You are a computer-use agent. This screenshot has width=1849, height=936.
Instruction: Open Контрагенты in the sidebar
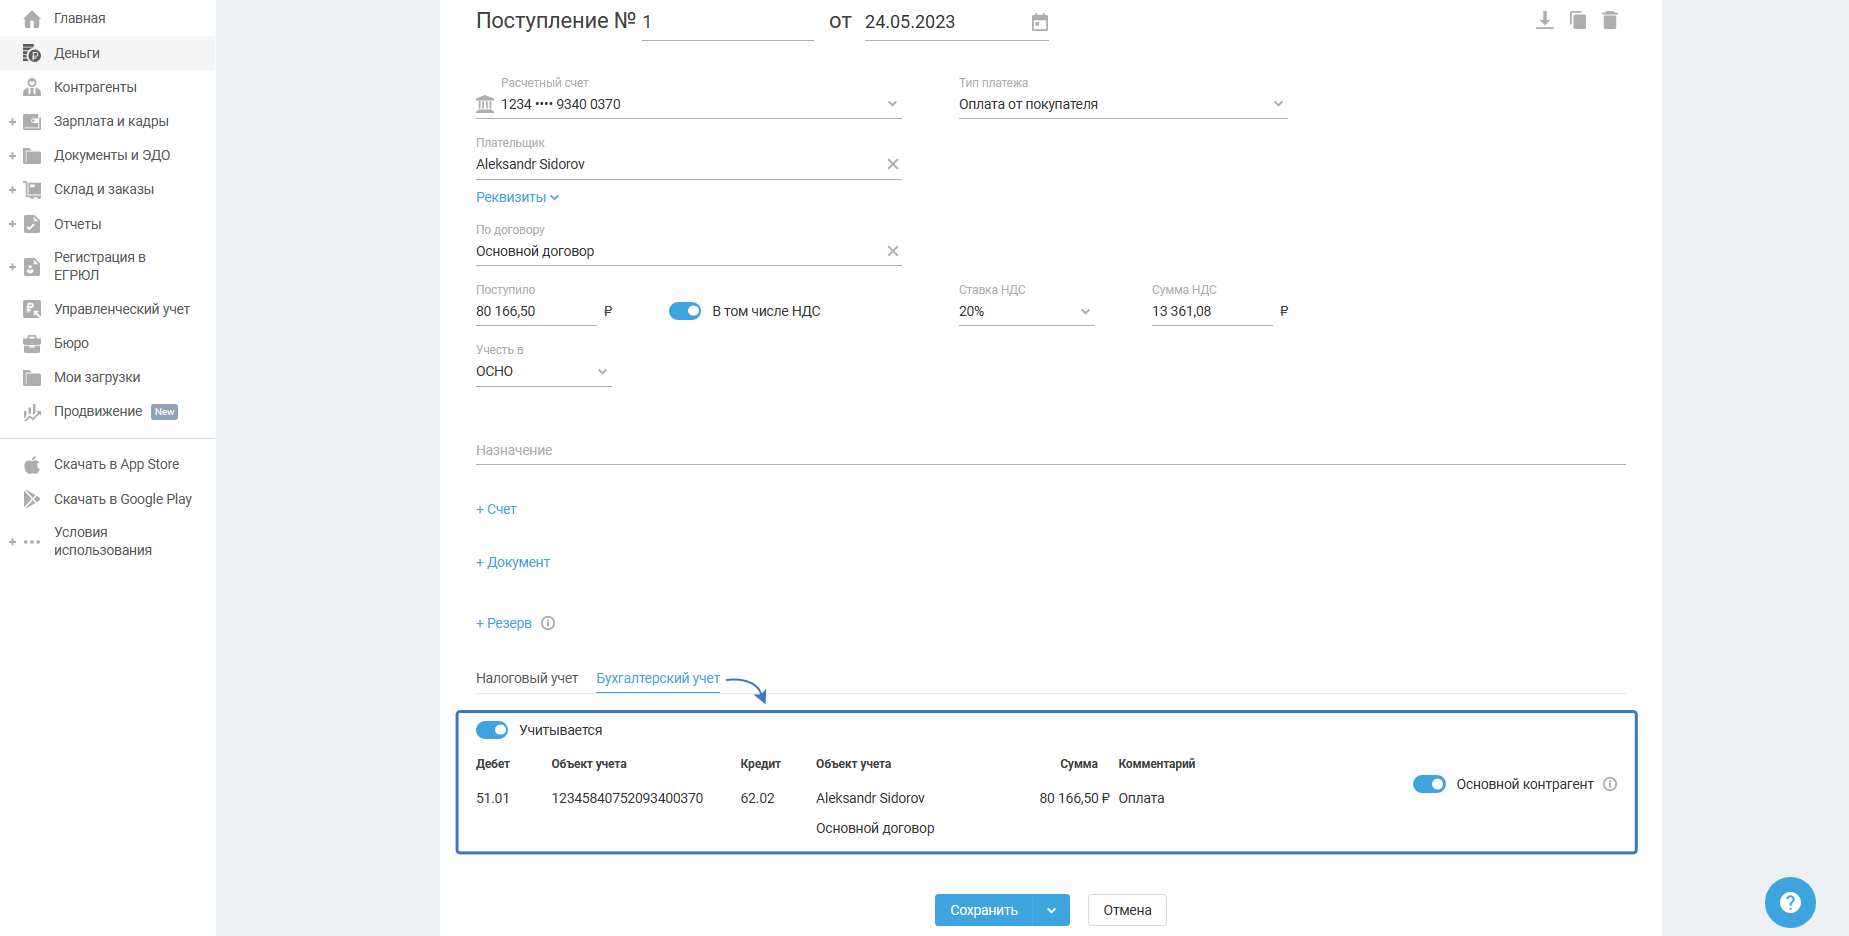tap(95, 87)
